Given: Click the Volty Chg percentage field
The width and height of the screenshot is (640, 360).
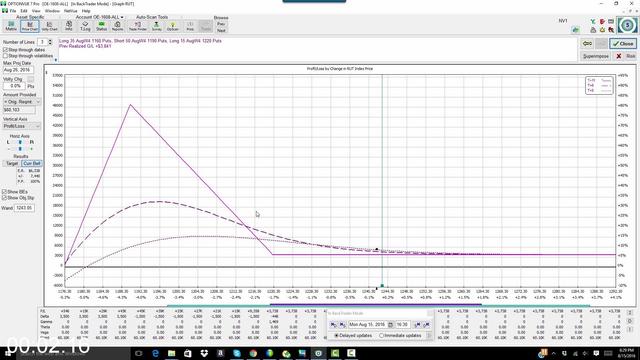Looking at the screenshot, I should pyautogui.click(x=14, y=86).
